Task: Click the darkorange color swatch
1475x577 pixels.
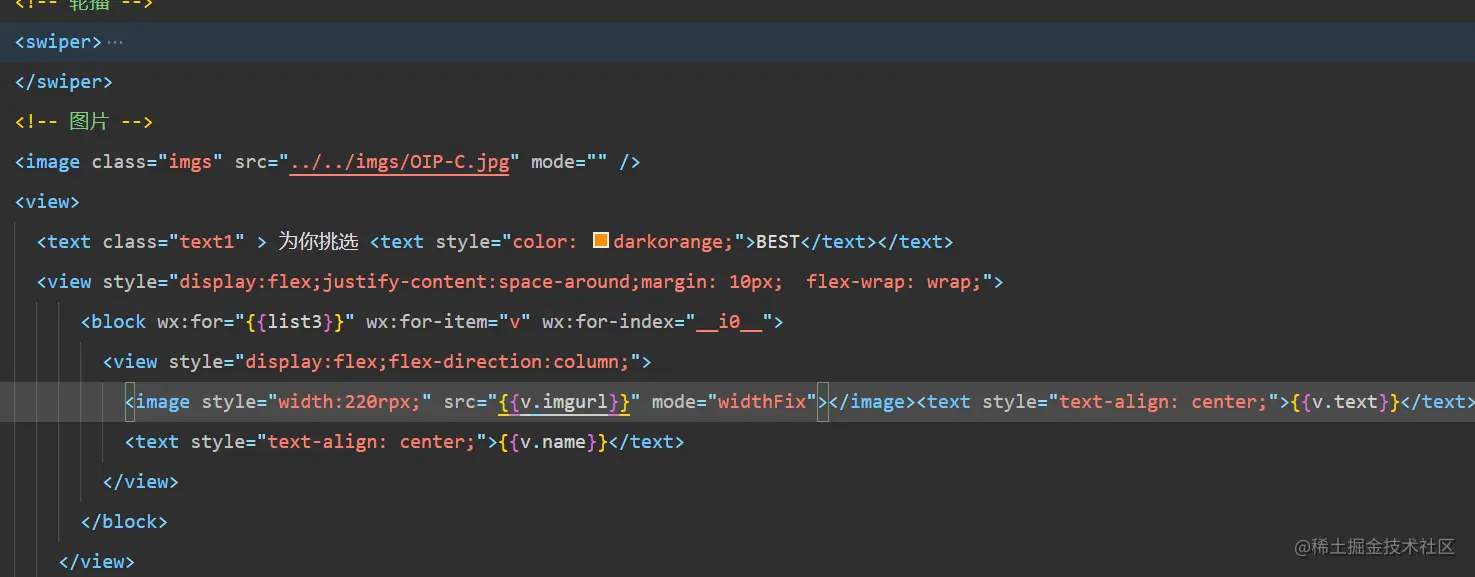Action: coord(601,241)
